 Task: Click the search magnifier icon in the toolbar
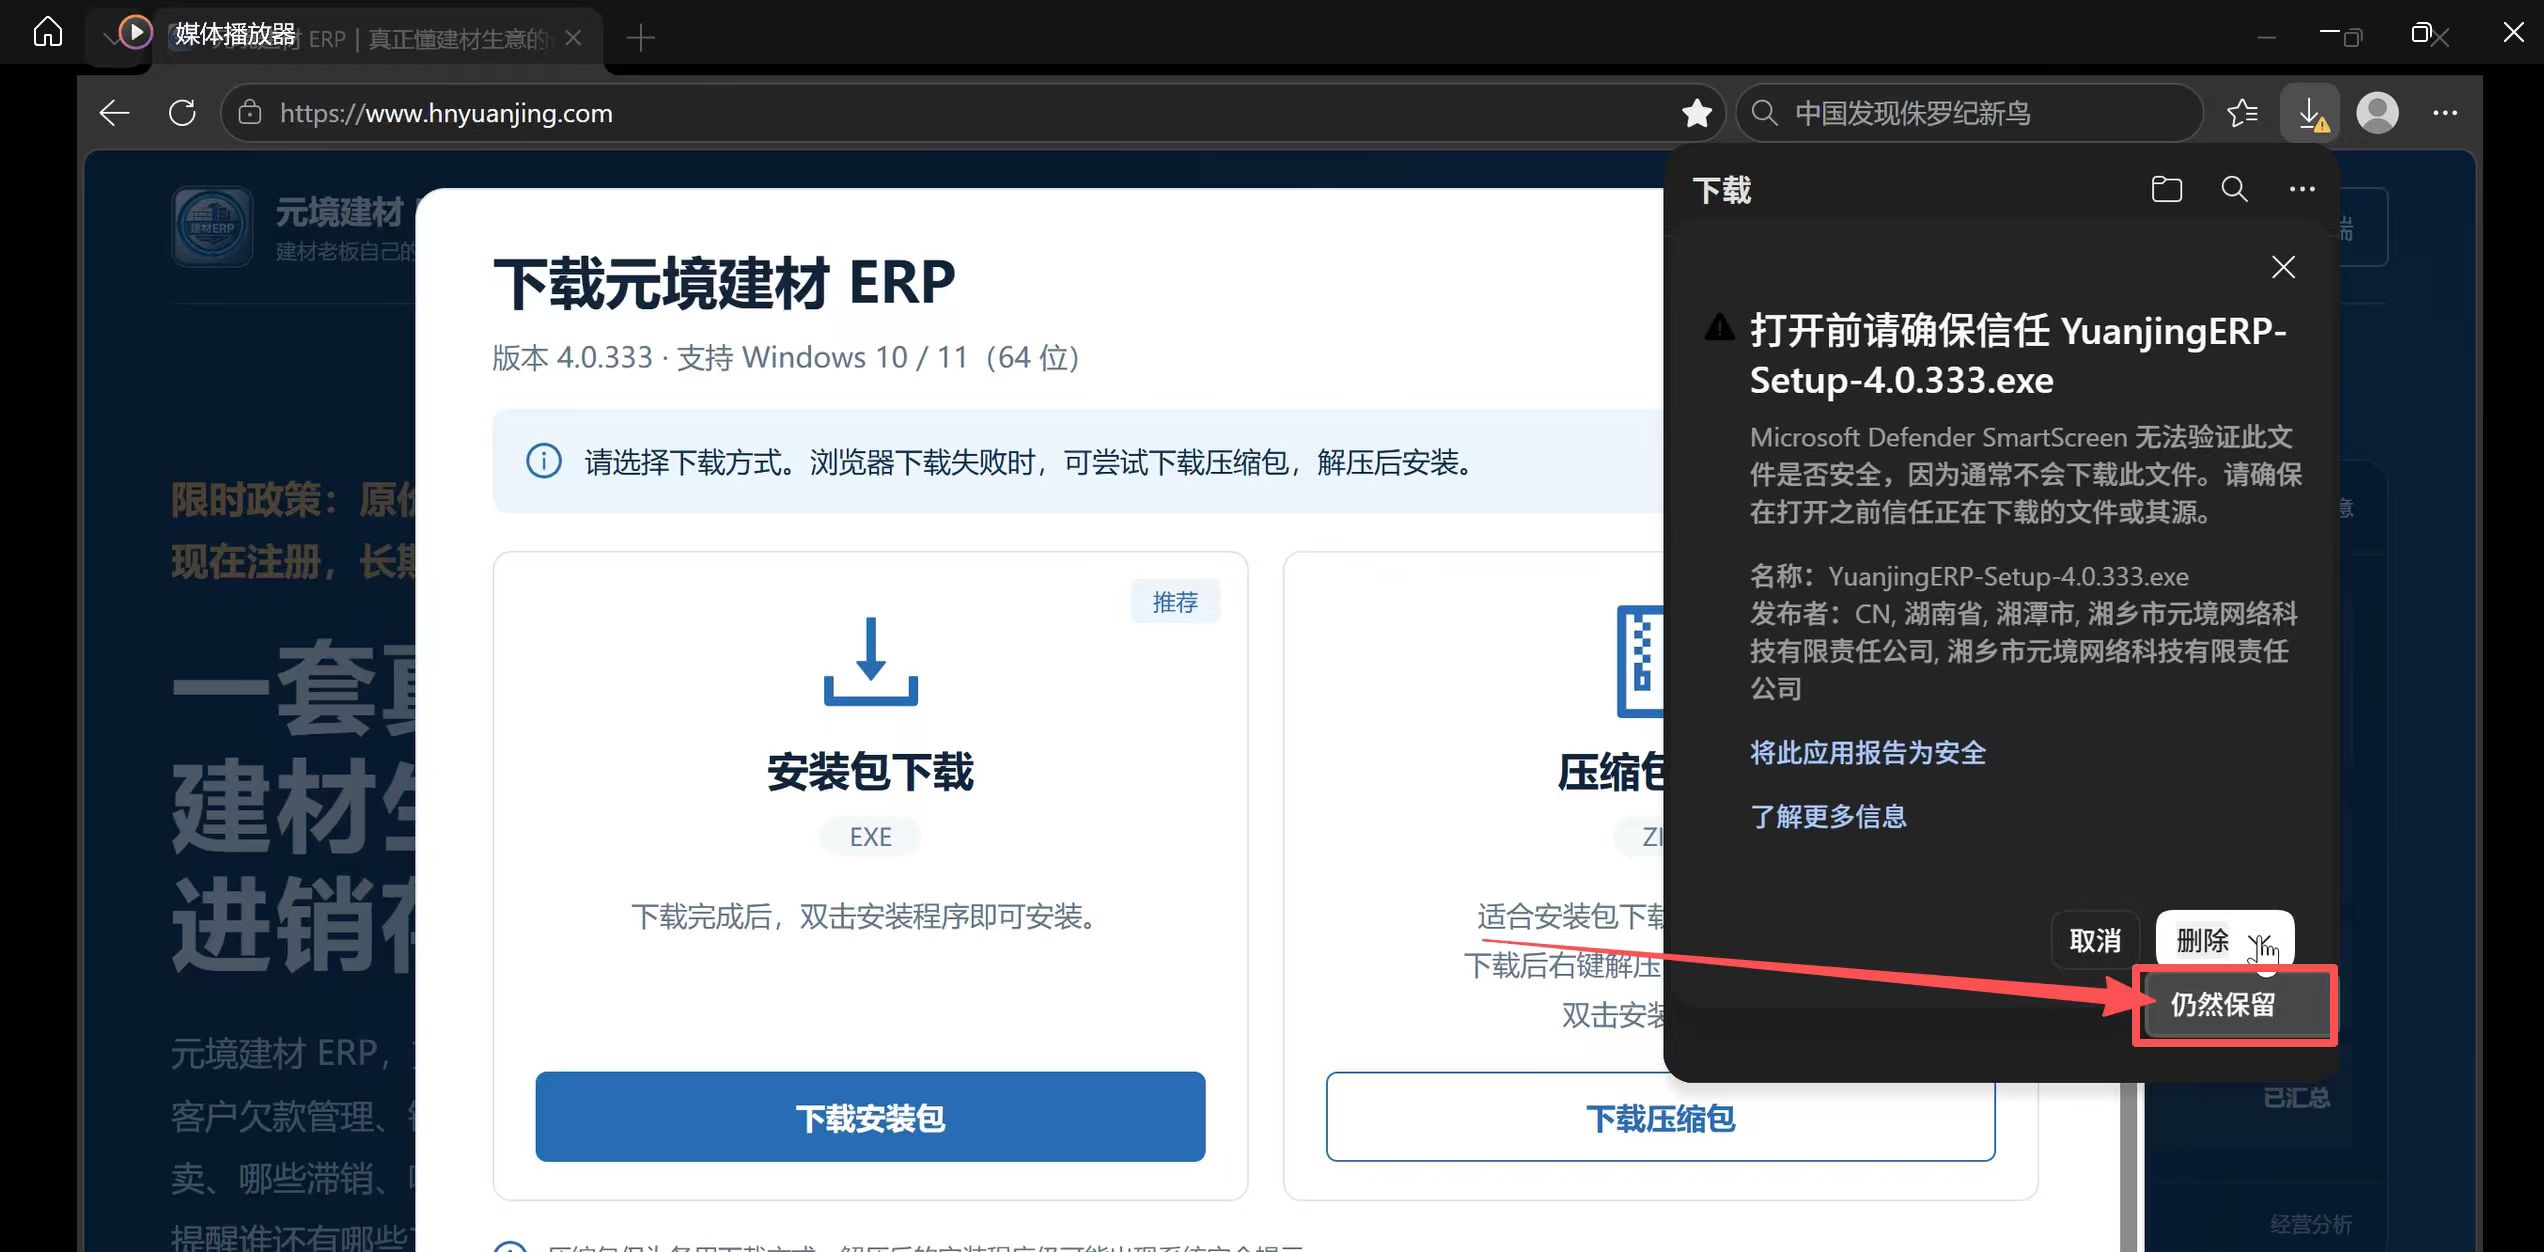click(1765, 113)
